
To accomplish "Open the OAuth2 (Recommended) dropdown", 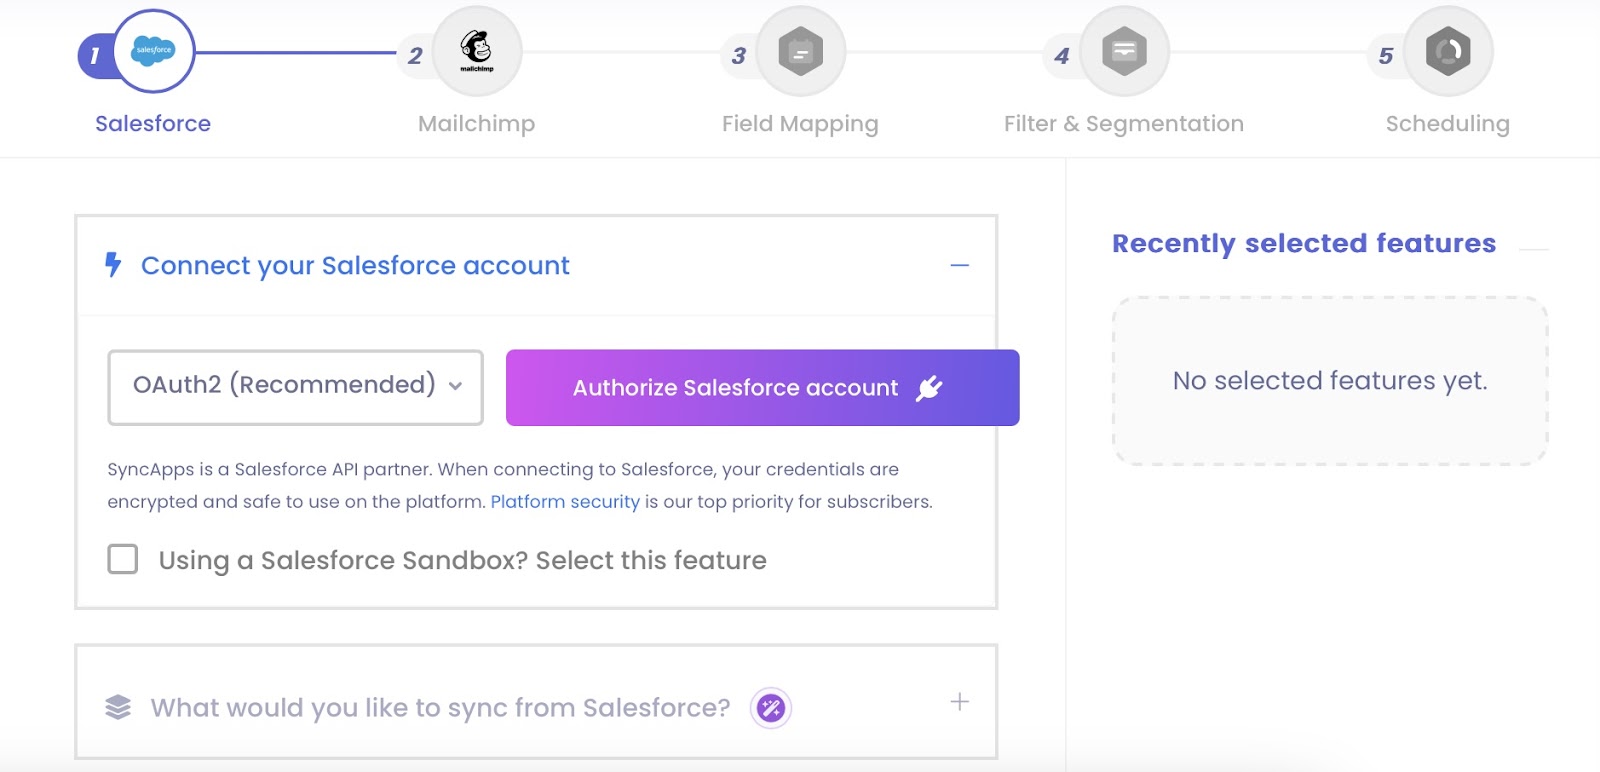I will pyautogui.click(x=296, y=387).
